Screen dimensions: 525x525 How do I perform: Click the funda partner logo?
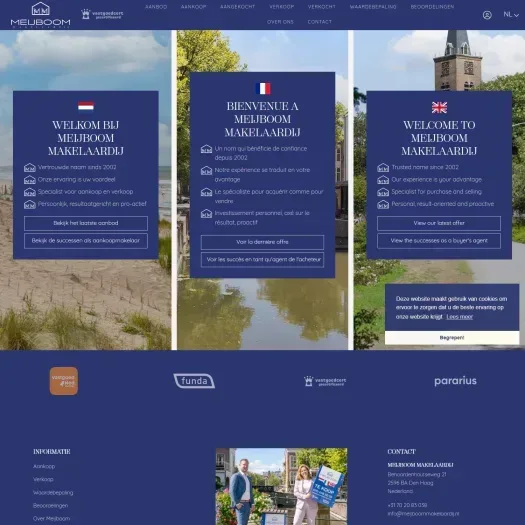pyautogui.click(x=194, y=381)
